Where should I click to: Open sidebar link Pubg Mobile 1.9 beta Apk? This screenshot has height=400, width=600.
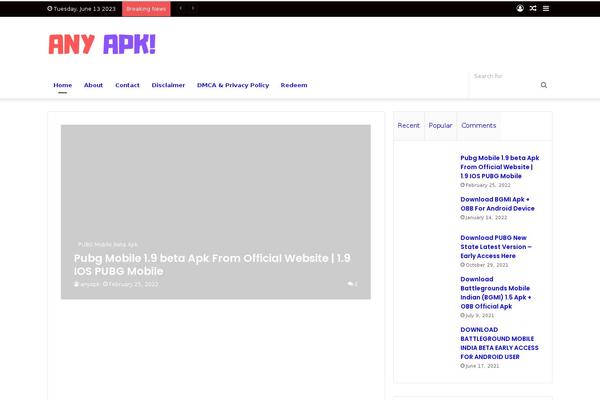[x=499, y=167]
